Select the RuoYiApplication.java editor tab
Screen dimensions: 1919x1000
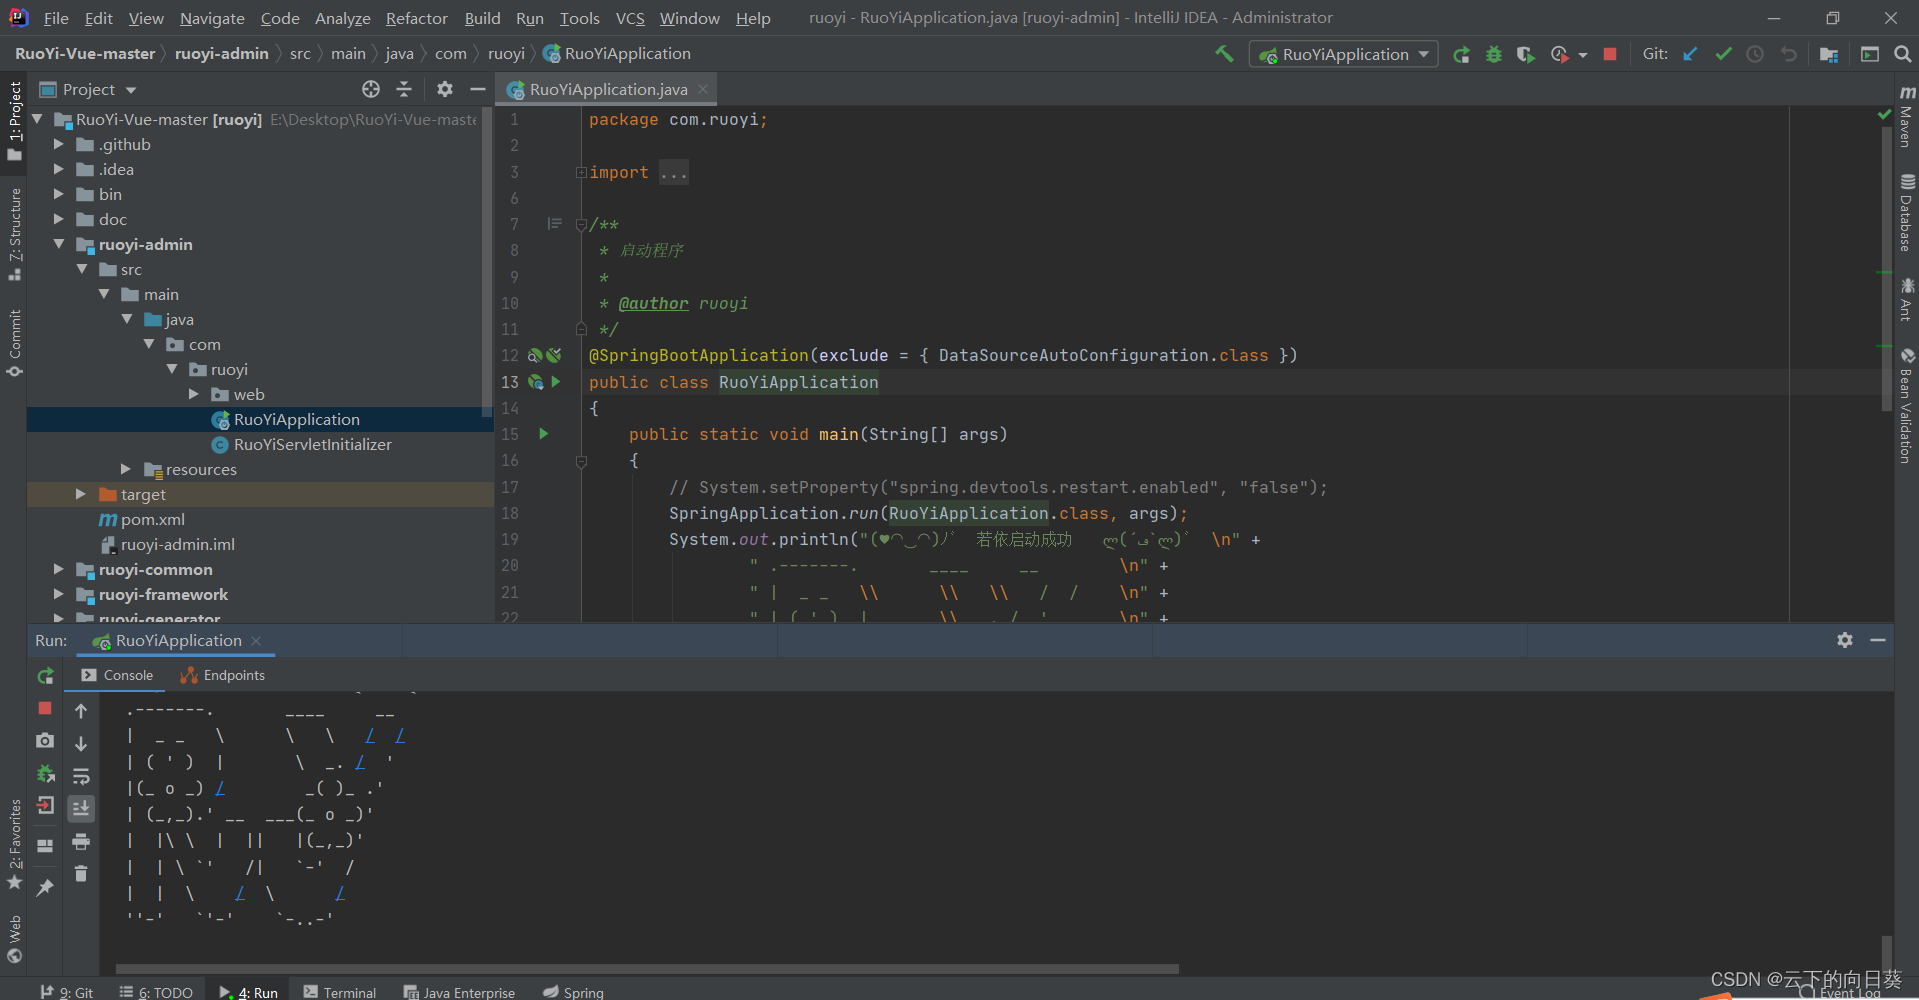click(x=608, y=89)
